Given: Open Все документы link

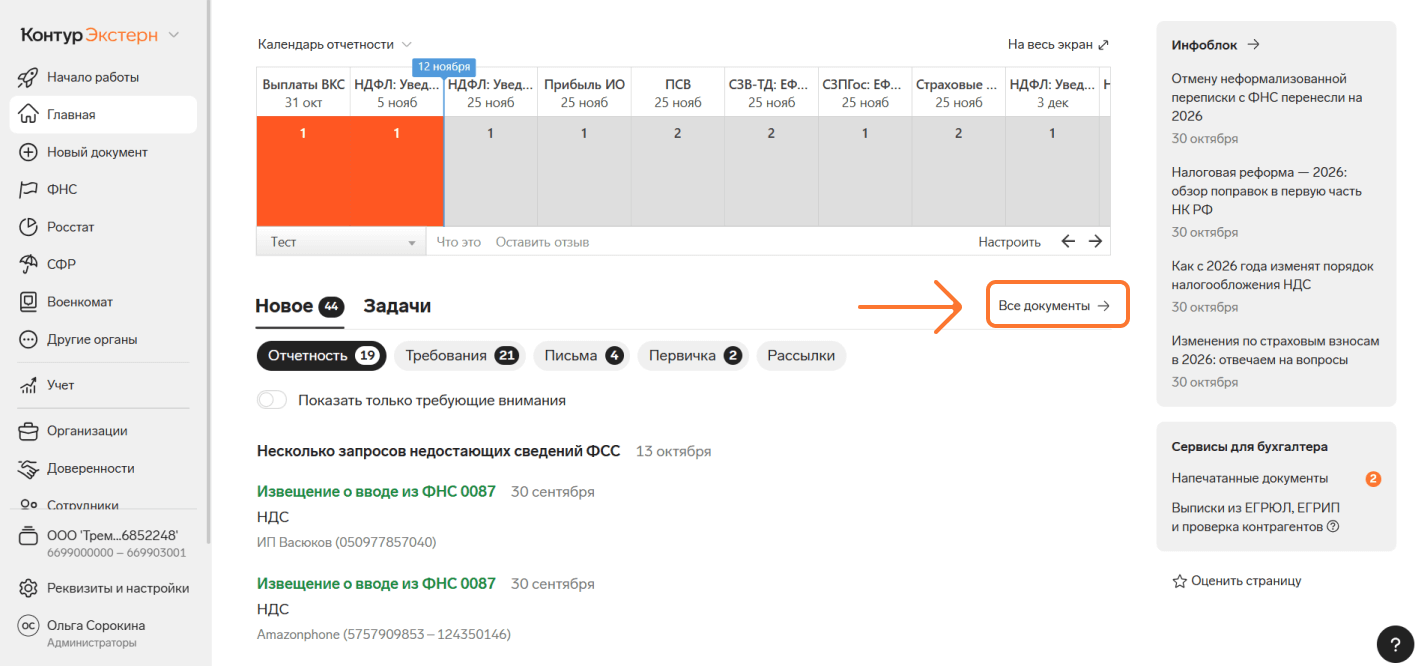Looking at the screenshot, I should click(1055, 306).
